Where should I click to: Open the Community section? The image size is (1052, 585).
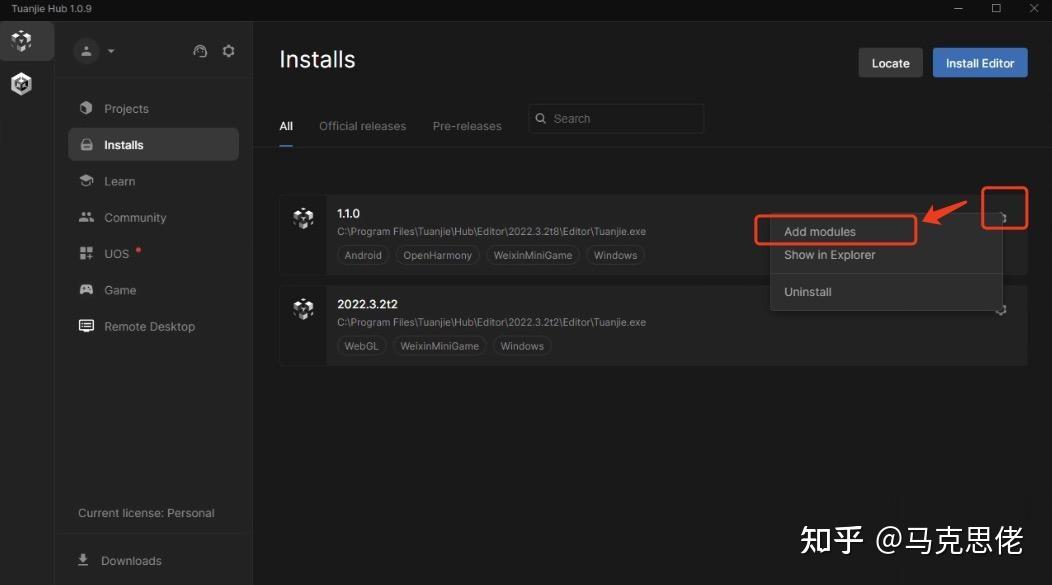click(134, 217)
